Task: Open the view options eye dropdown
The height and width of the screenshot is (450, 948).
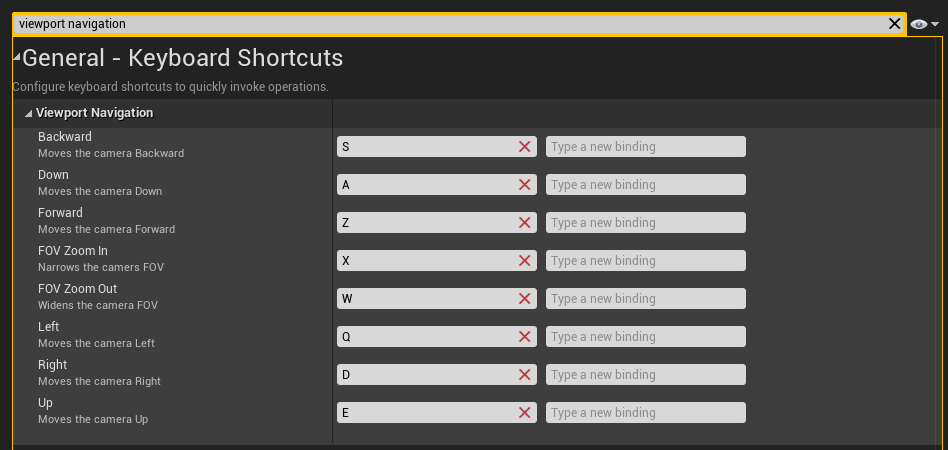Action: (x=925, y=23)
